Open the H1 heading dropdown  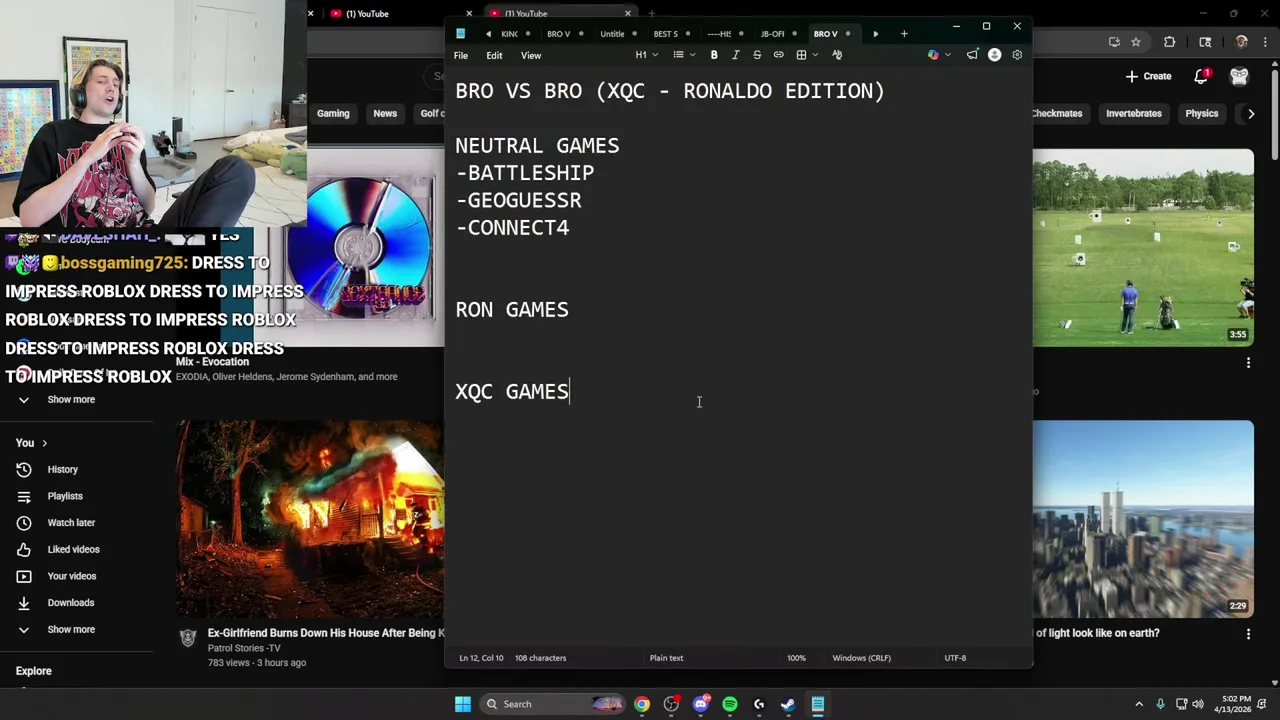647,55
